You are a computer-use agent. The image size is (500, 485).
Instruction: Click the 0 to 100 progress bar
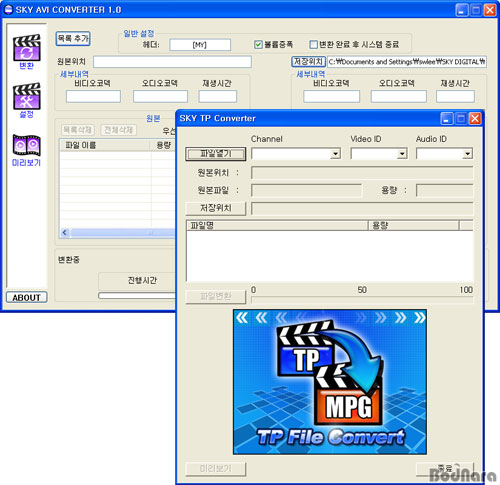[x=362, y=300]
